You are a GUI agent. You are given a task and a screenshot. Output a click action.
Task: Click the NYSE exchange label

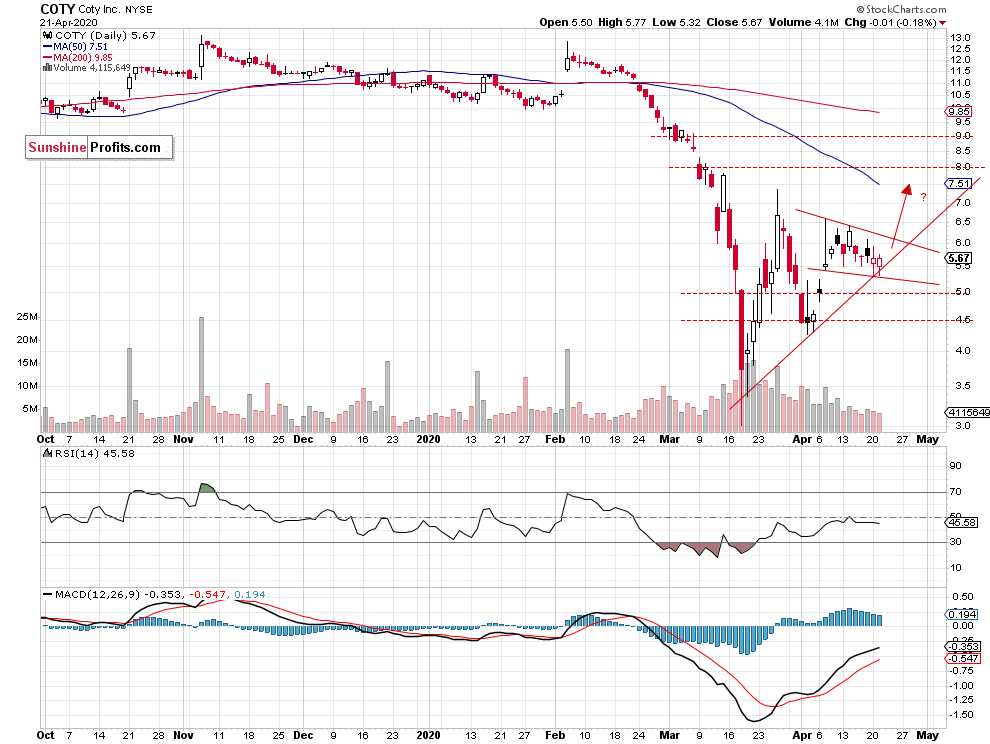(138, 9)
